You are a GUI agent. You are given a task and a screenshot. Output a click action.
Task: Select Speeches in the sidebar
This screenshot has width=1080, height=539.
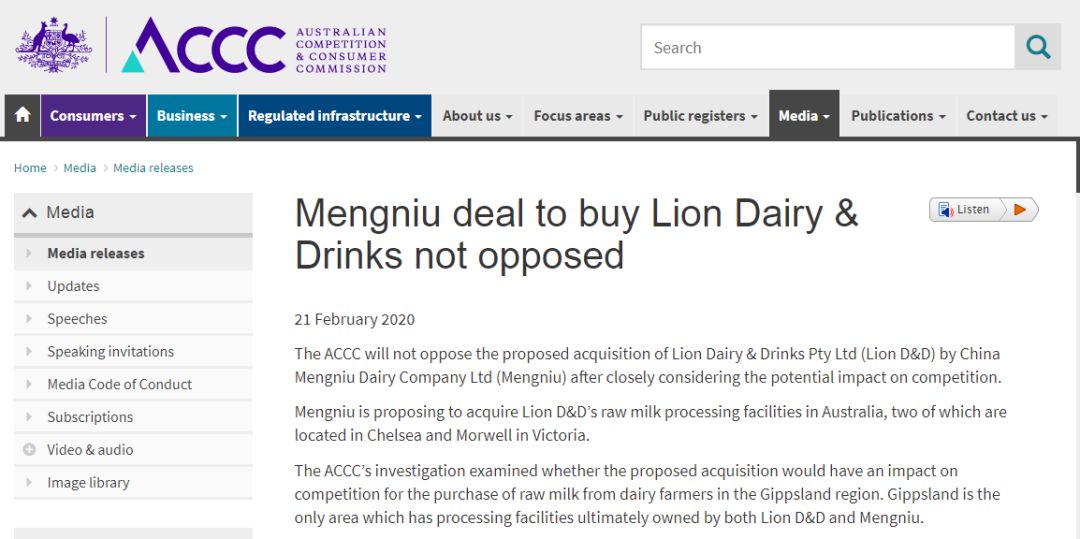tap(77, 319)
